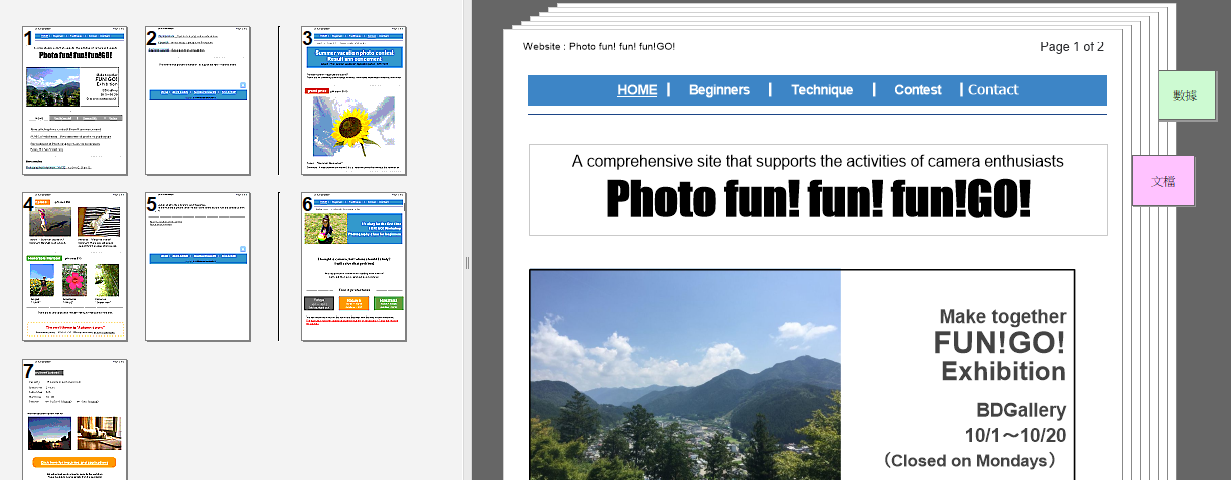The image size is (1231, 480).
Task: Open the Beginners navigation link
Action: [x=719, y=90]
